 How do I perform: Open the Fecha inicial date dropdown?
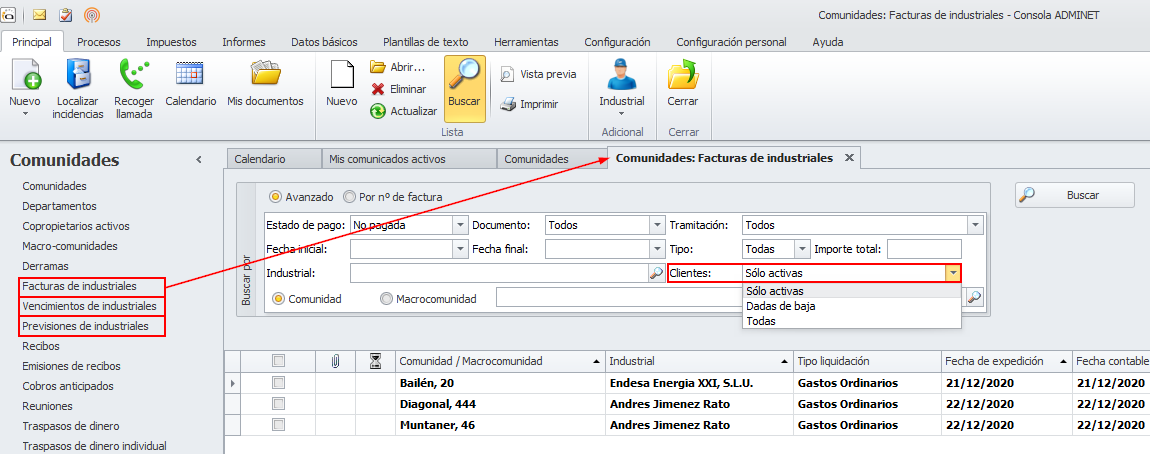tap(461, 249)
